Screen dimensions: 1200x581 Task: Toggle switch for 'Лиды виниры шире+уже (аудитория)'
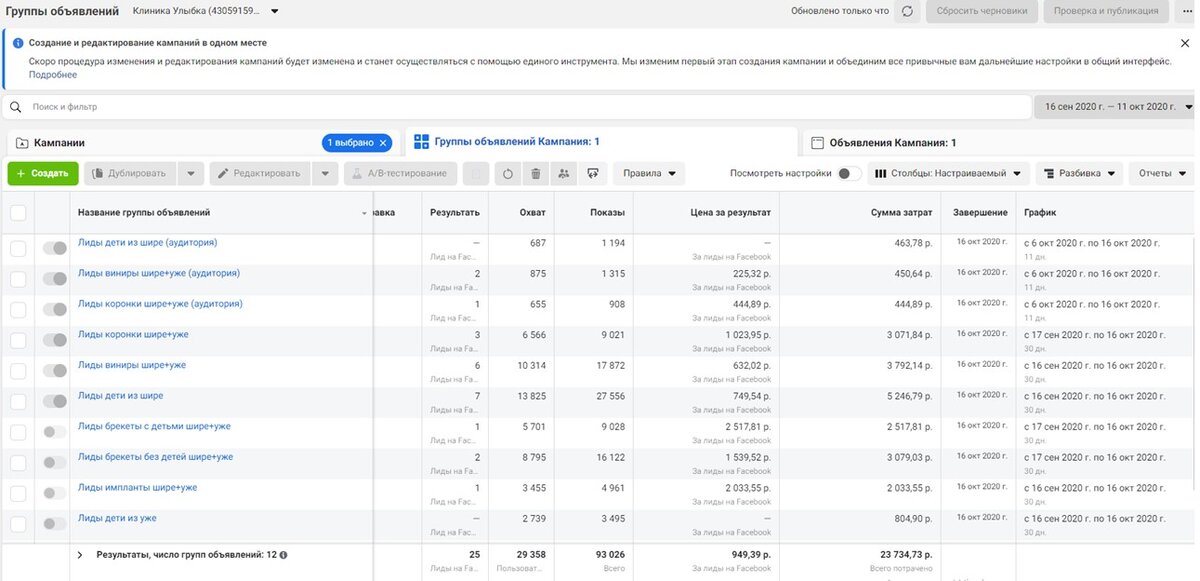54,279
